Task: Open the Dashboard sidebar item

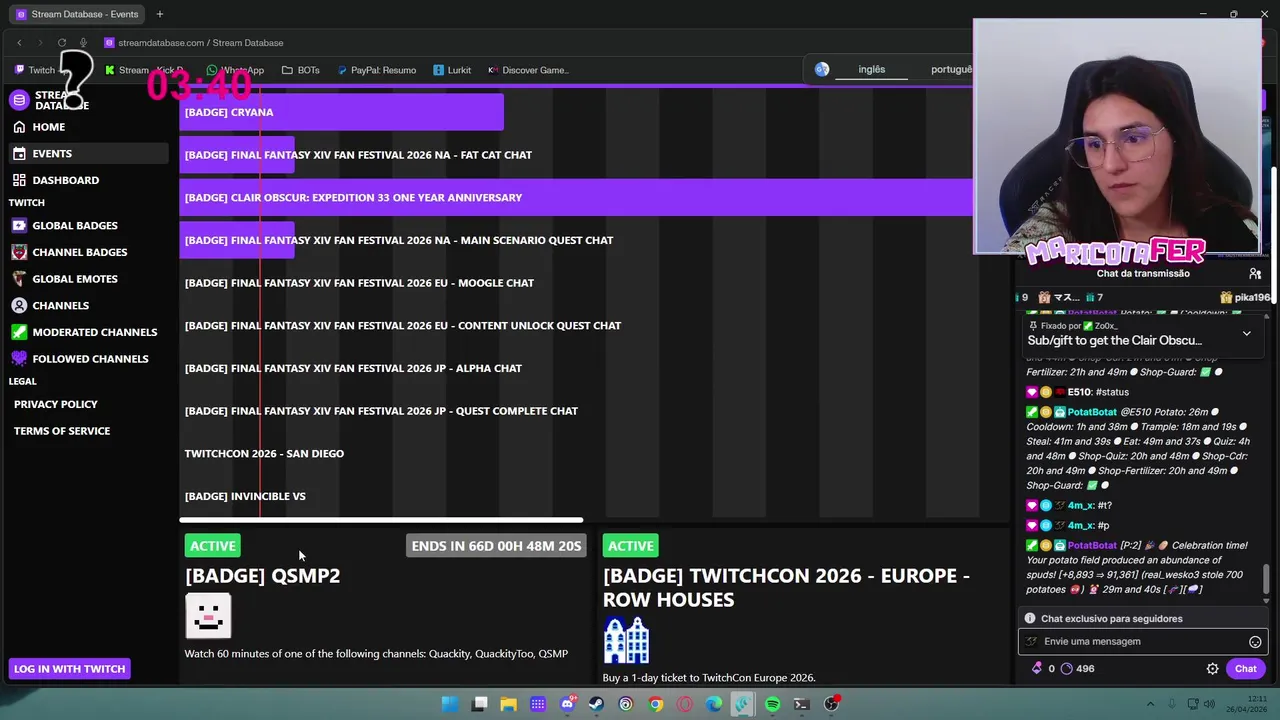Action: (65, 180)
